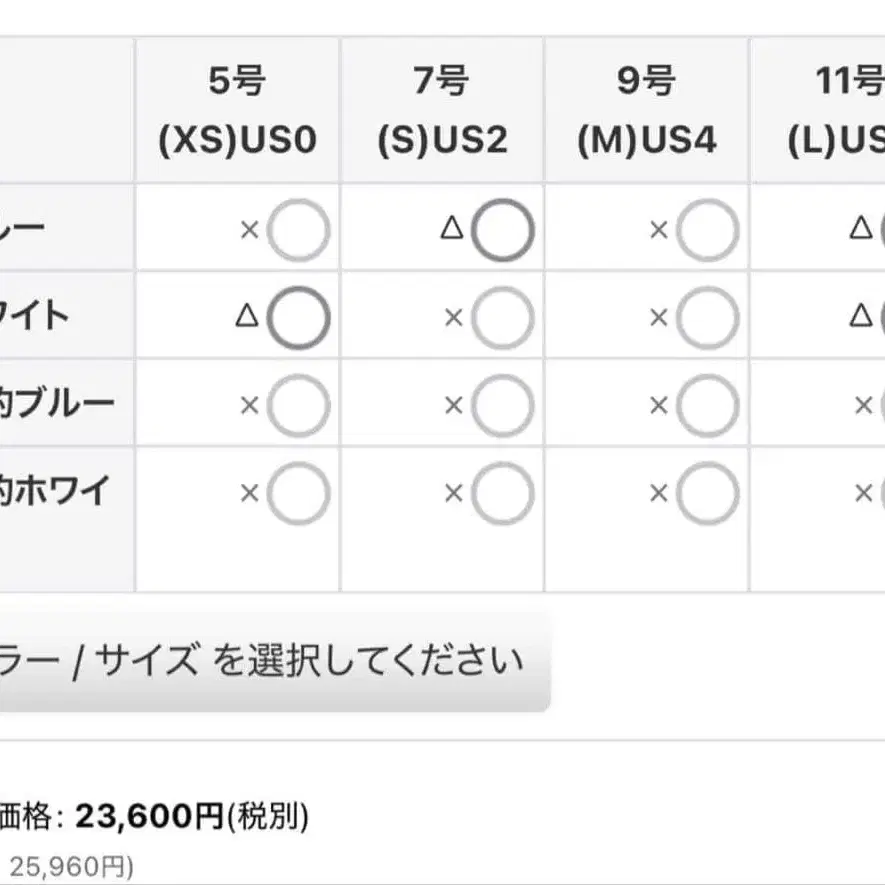
Task: Click the × mark in White row 9号 column
Action: click(658, 318)
